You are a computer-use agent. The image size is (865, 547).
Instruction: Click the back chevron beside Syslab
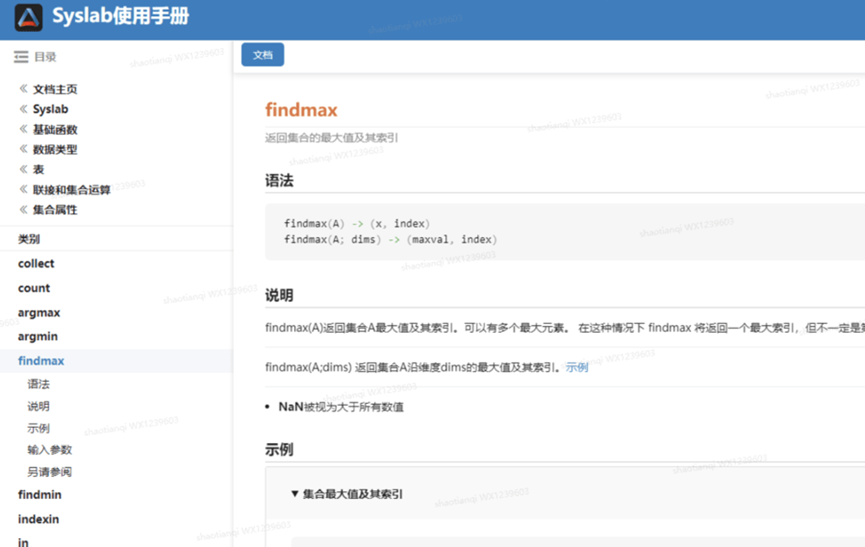click(x=23, y=109)
